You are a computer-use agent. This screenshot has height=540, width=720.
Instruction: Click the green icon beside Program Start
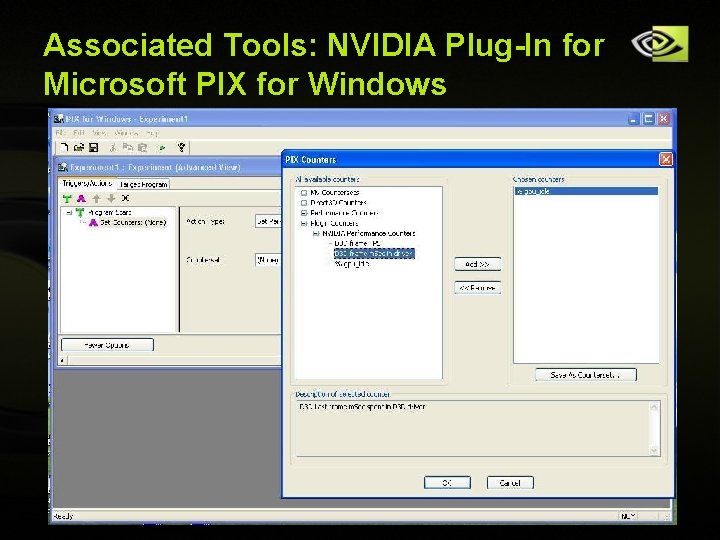80,212
